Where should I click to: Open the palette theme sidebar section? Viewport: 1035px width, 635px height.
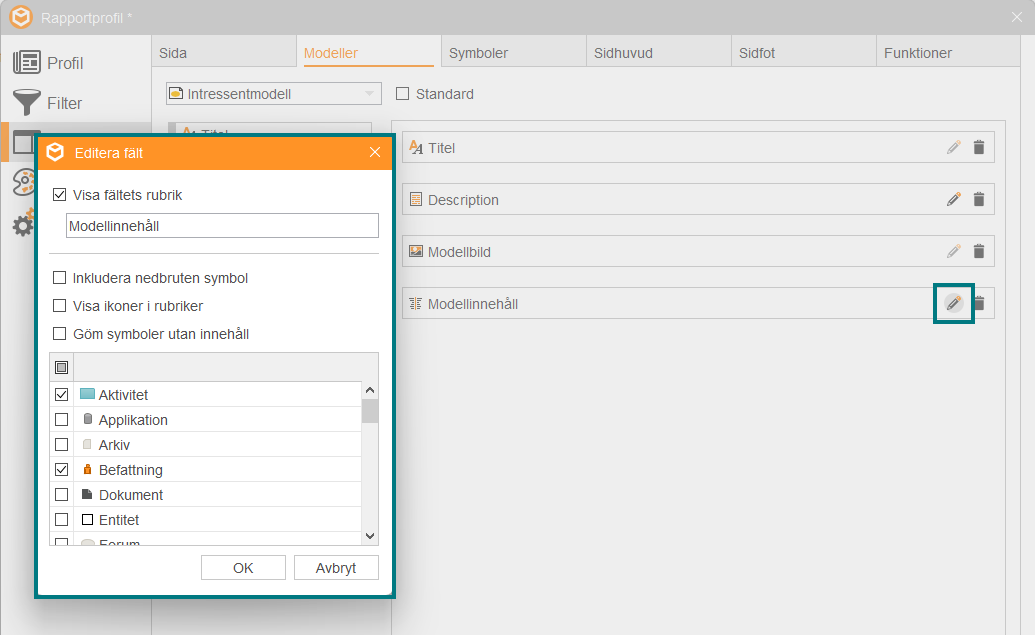pos(23,182)
